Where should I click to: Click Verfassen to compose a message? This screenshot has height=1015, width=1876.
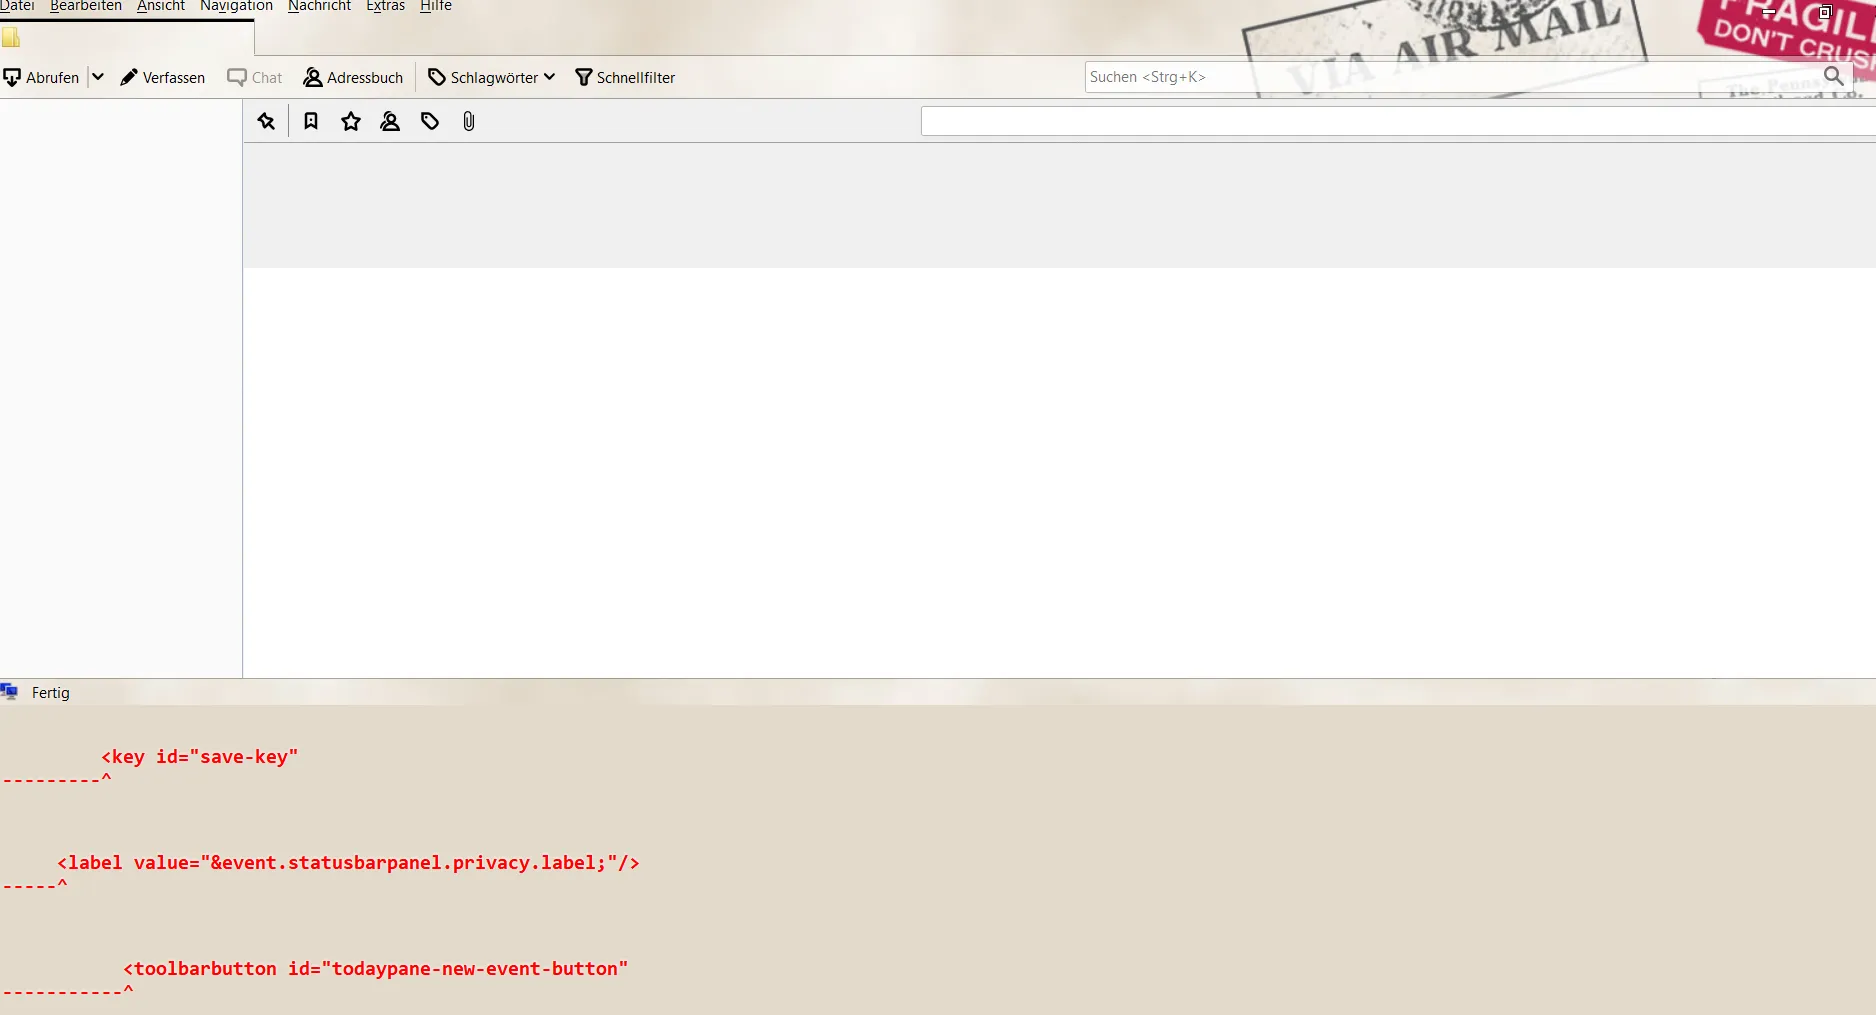pyautogui.click(x=162, y=77)
